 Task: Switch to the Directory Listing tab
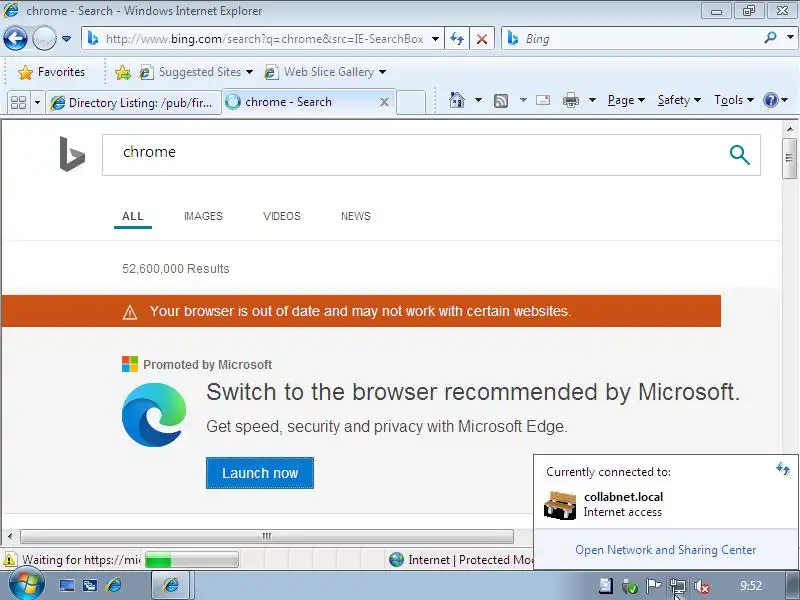click(x=133, y=103)
